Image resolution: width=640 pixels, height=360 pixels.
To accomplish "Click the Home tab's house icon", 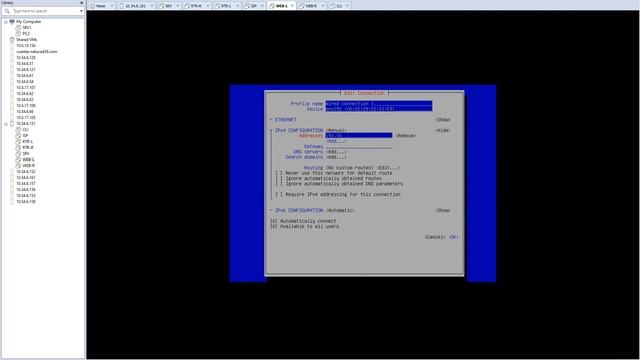I will [x=92, y=6].
